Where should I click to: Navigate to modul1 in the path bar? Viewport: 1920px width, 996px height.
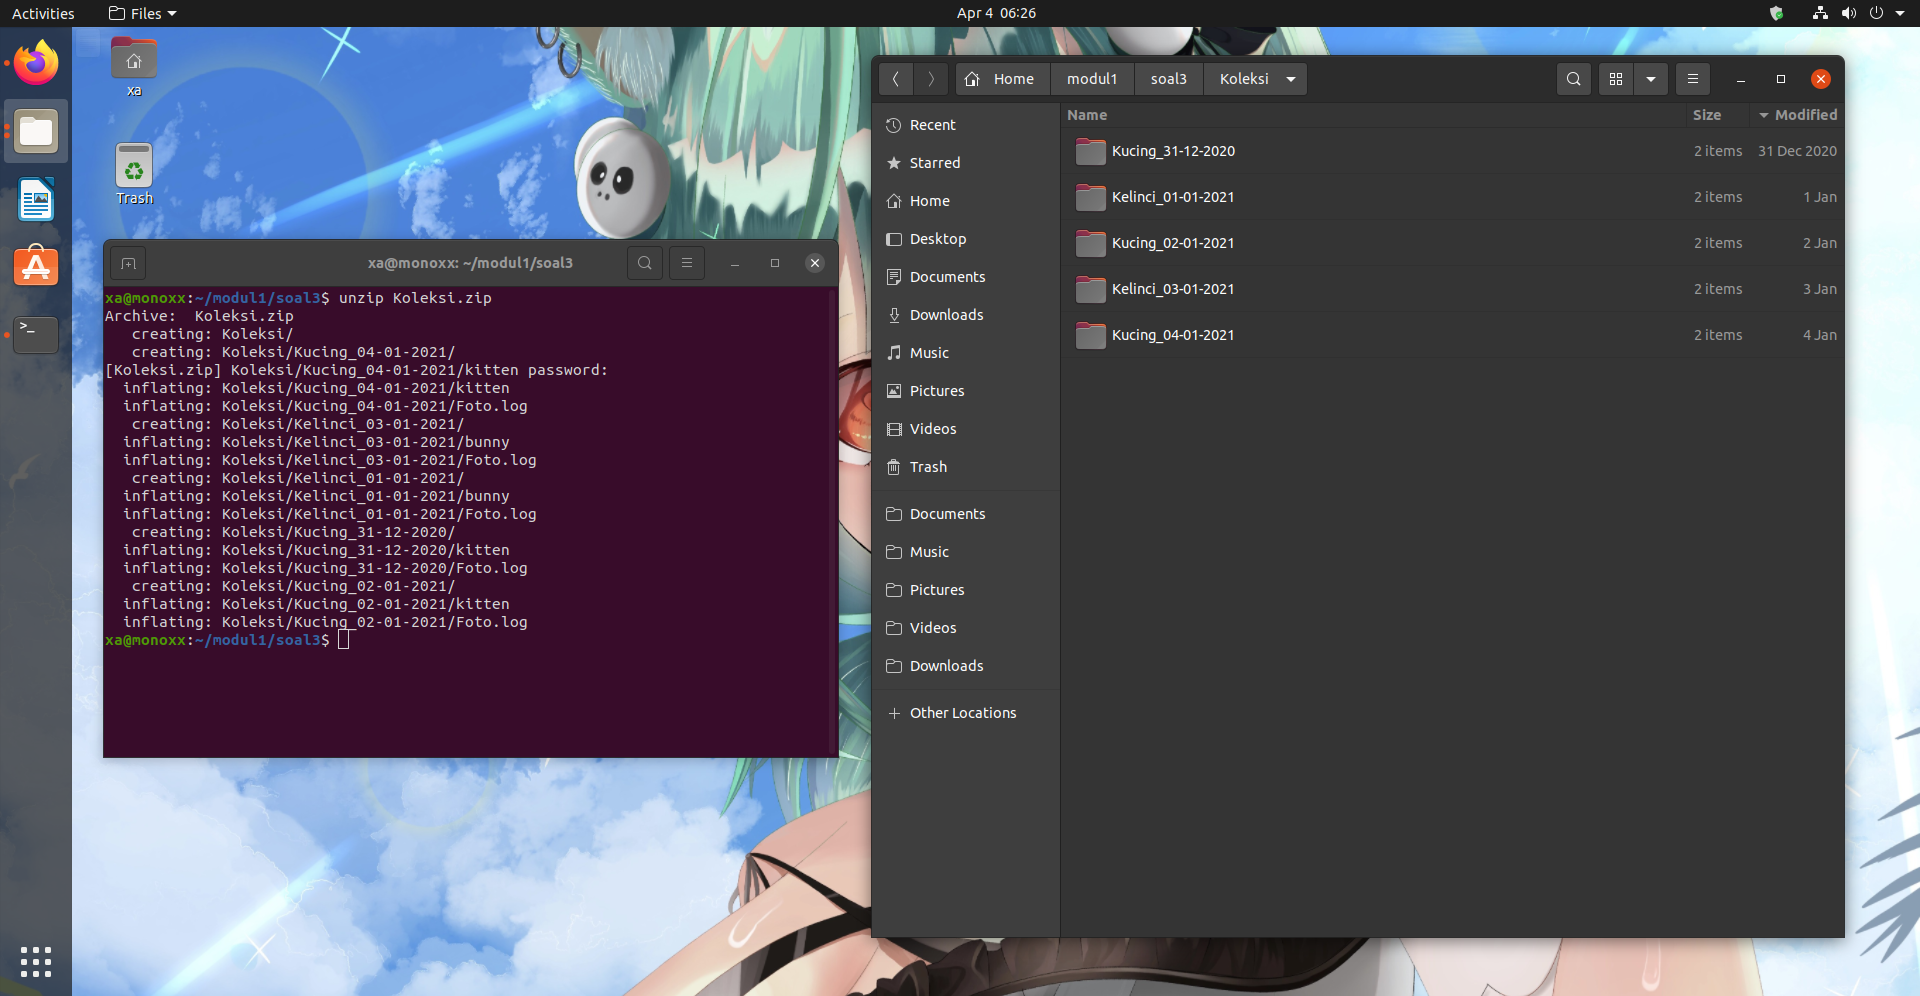(x=1092, y=79)
